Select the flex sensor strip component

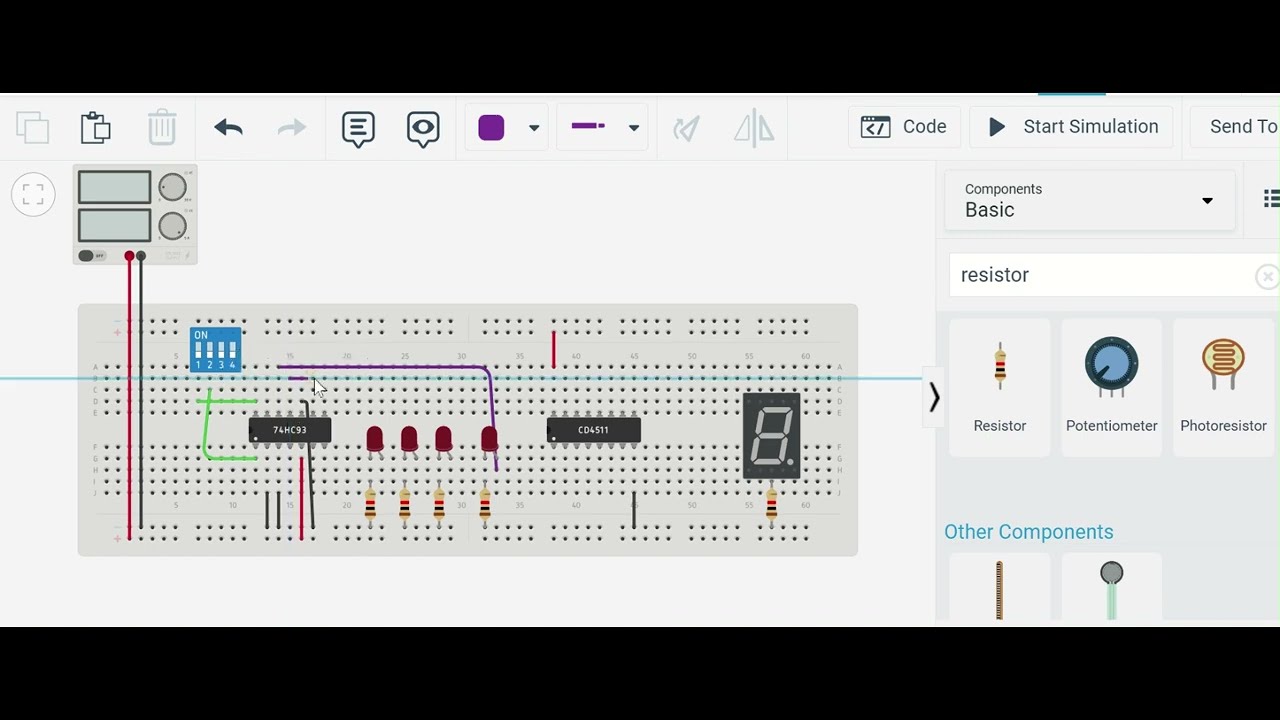click(x=999, y=590)
